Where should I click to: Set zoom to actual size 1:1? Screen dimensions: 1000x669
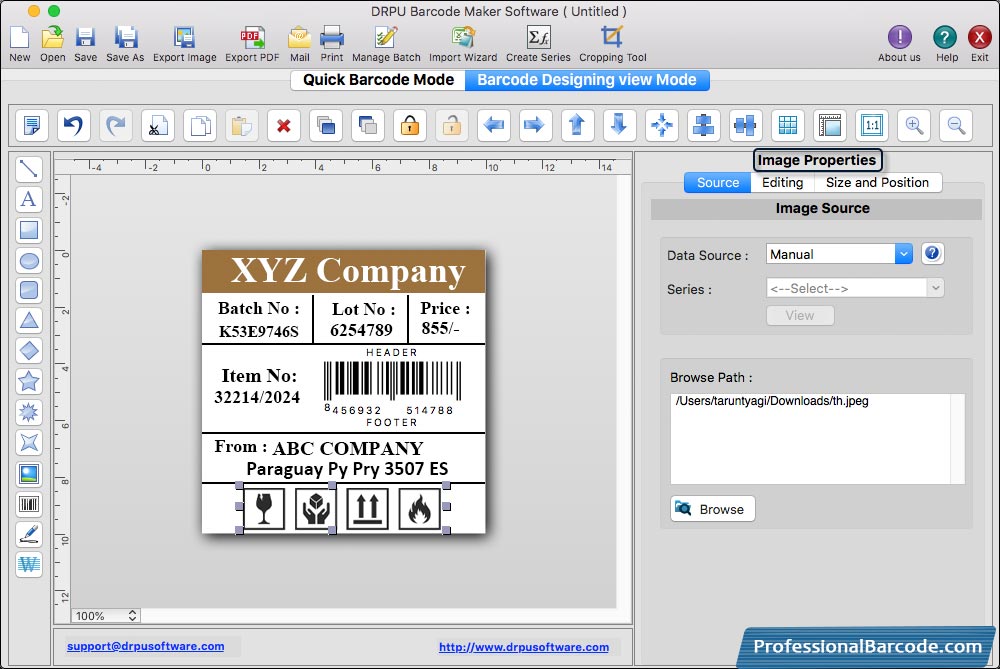coord(872,125)
